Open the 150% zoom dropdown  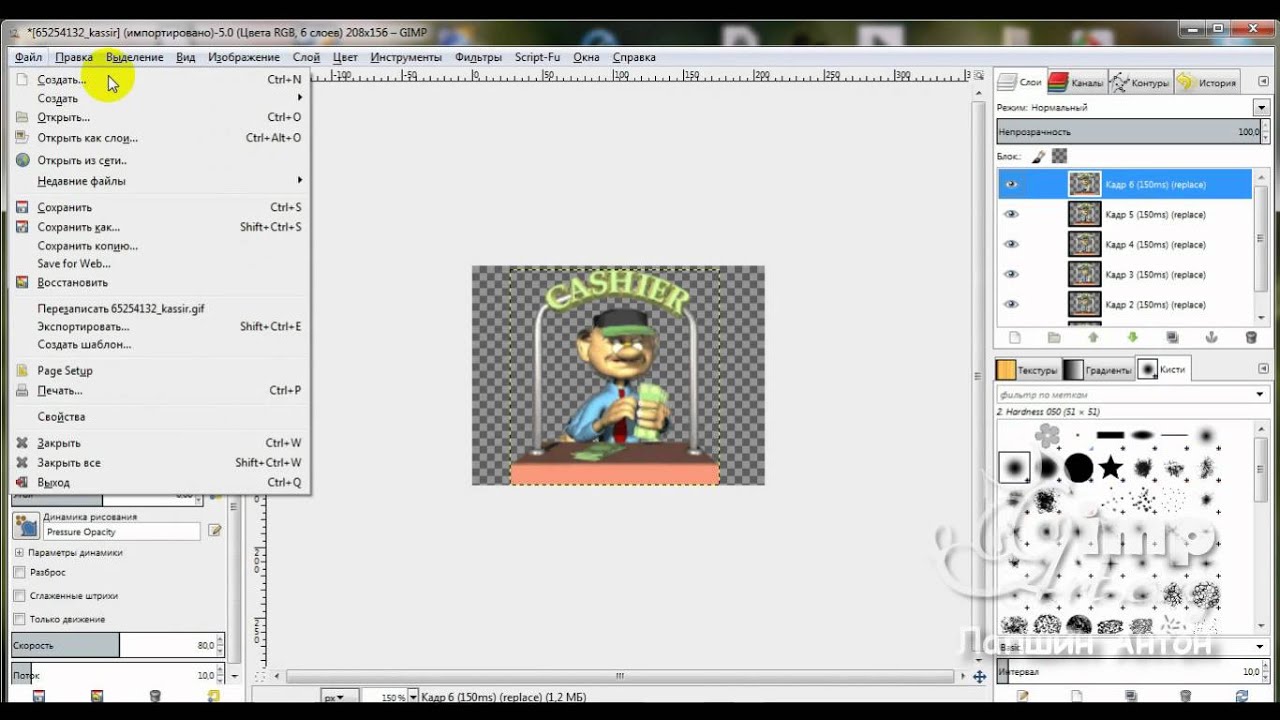click(412, 697)
